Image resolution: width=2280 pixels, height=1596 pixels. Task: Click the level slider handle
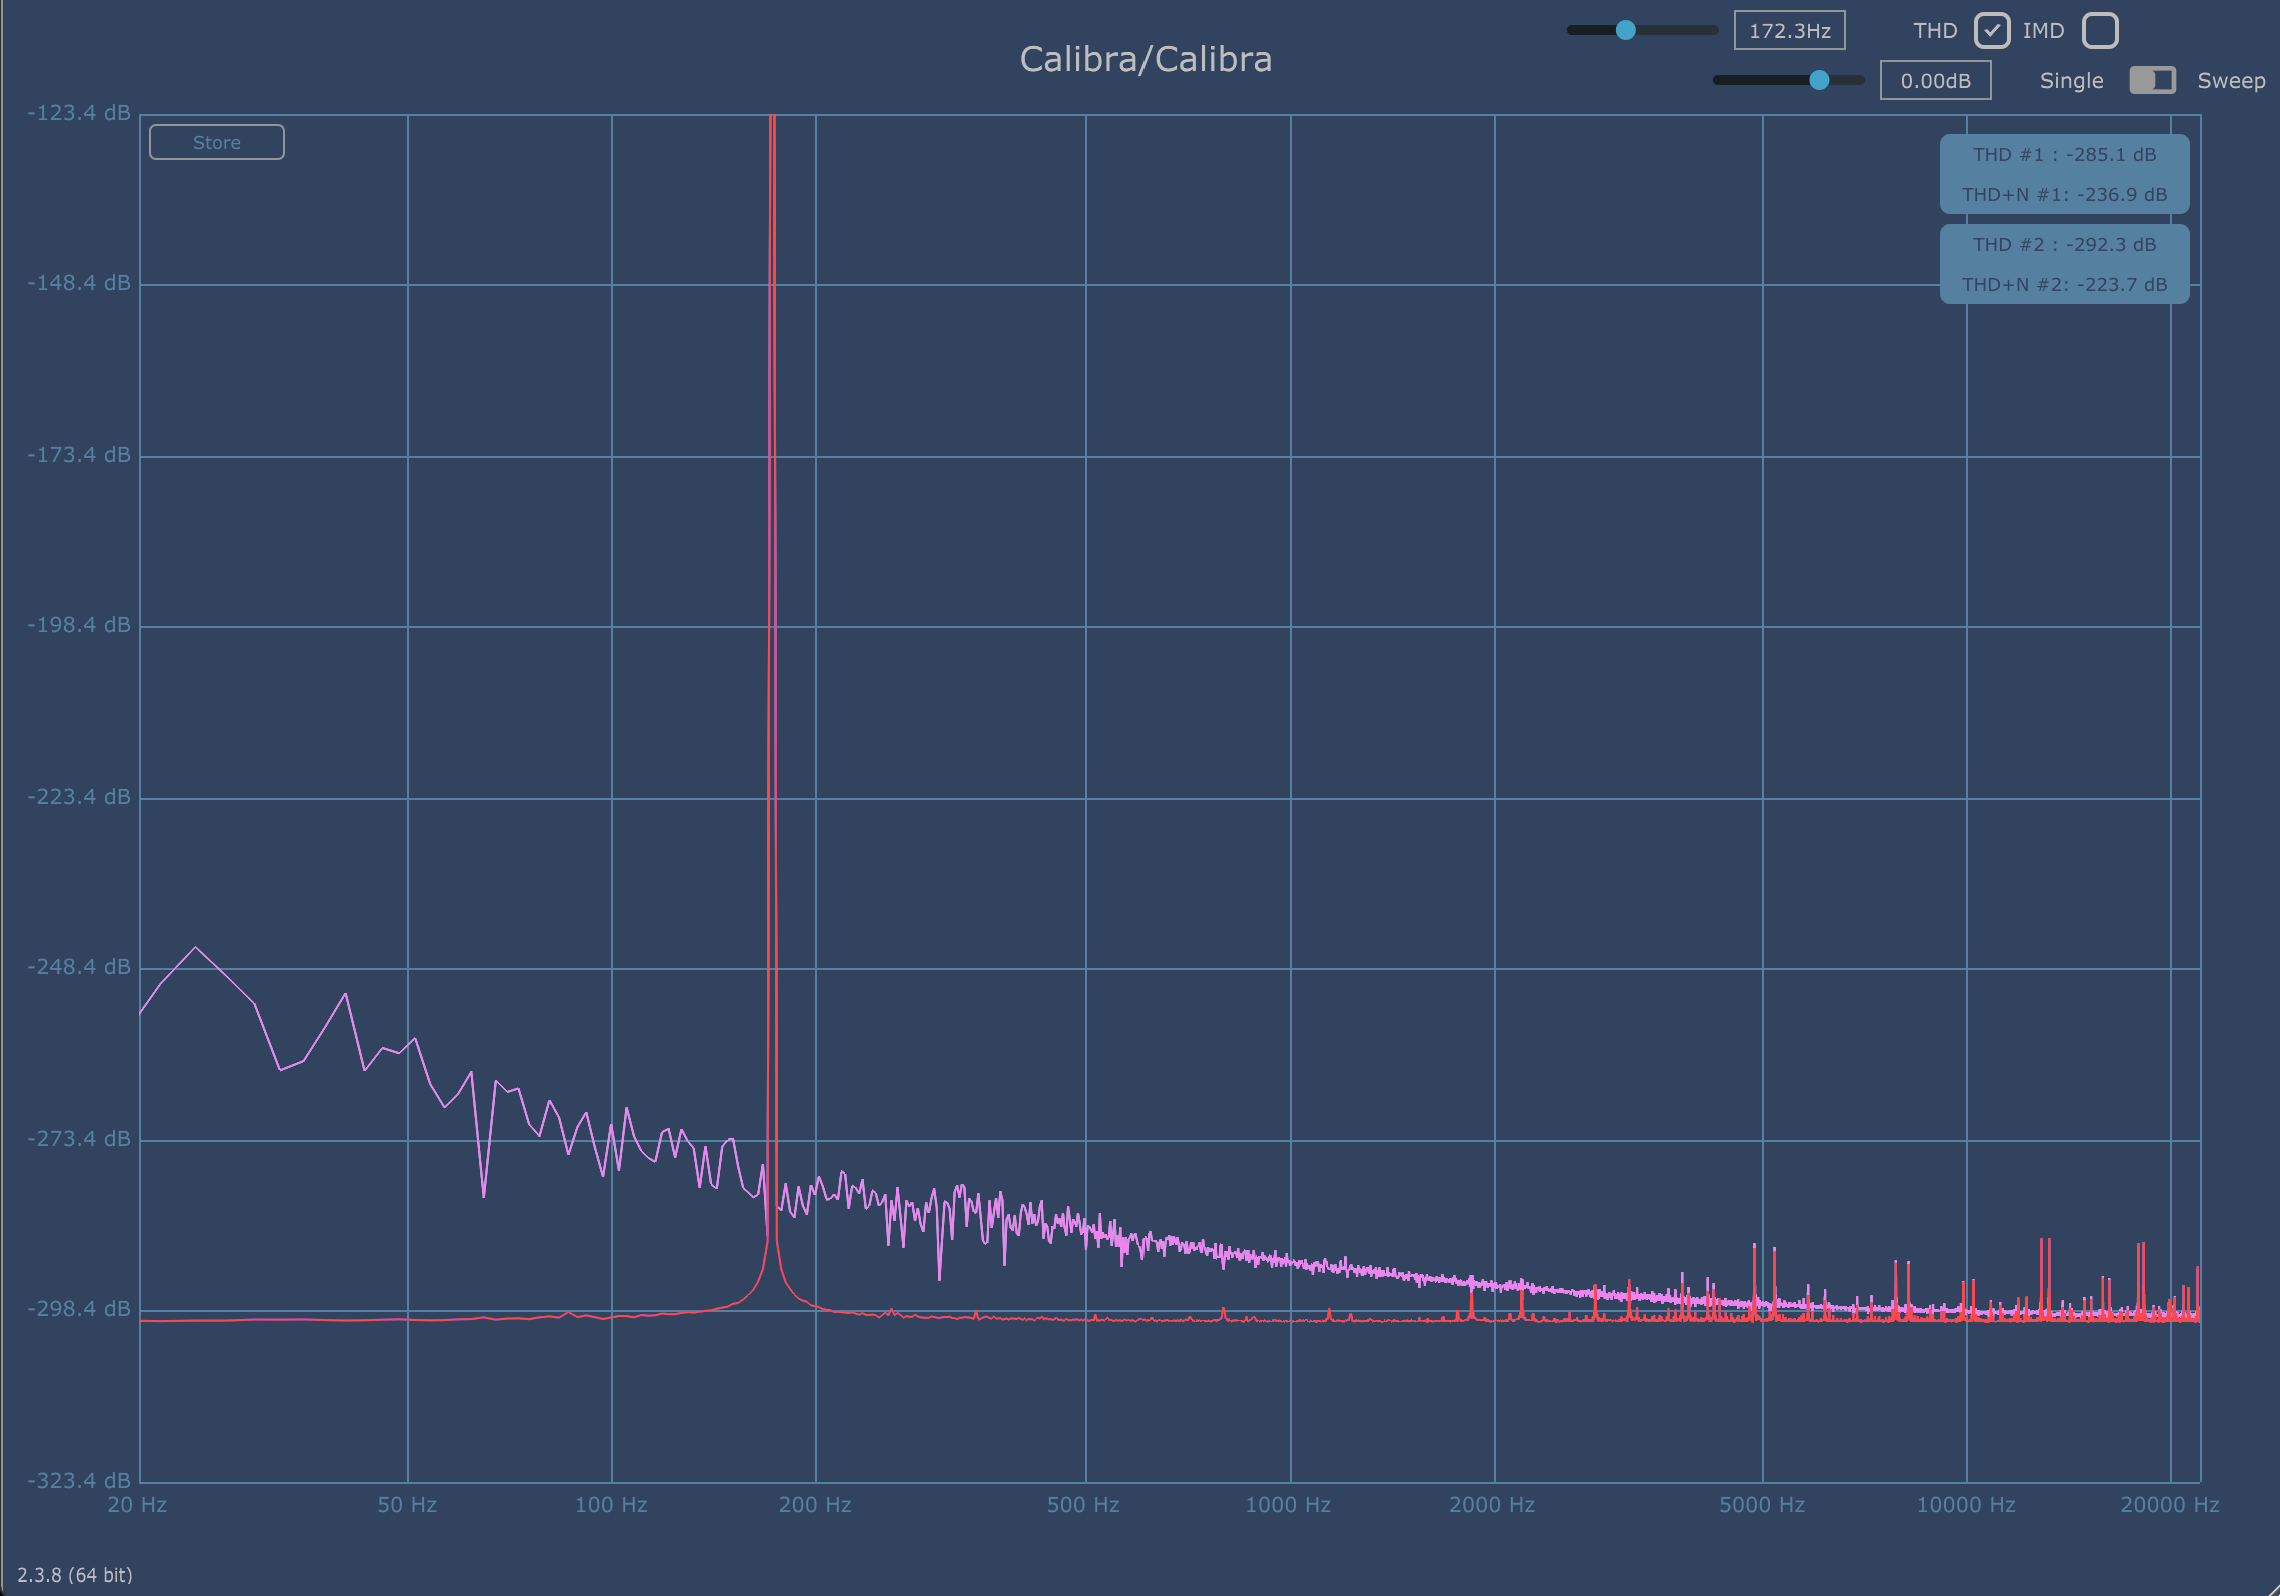1820,80
